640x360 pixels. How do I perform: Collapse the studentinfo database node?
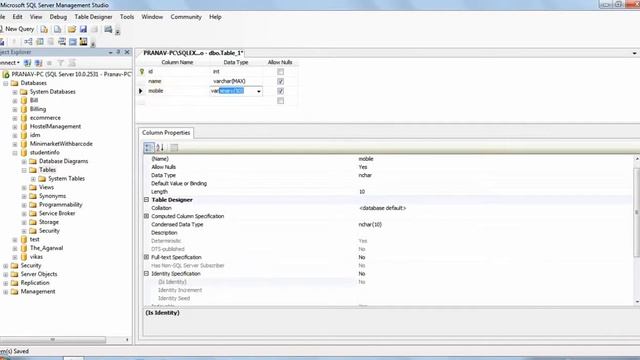coord(15,153)
